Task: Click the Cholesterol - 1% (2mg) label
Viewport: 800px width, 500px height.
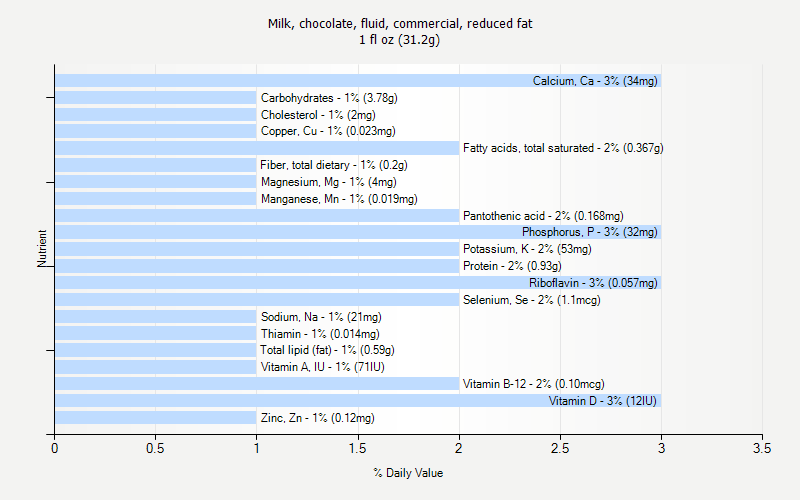Action: 318,115
